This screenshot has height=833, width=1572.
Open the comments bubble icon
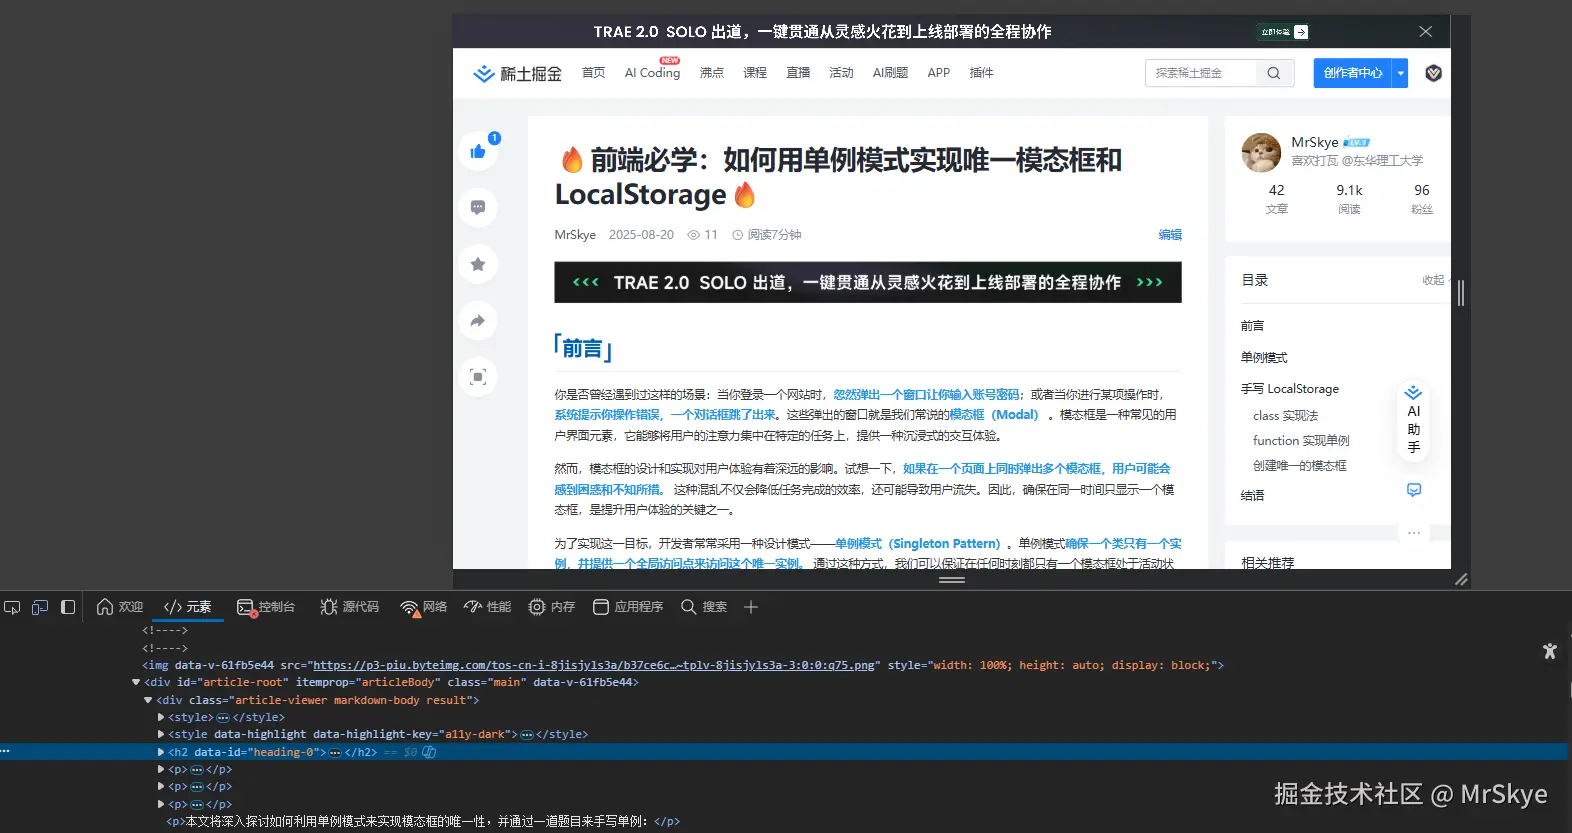478,207
